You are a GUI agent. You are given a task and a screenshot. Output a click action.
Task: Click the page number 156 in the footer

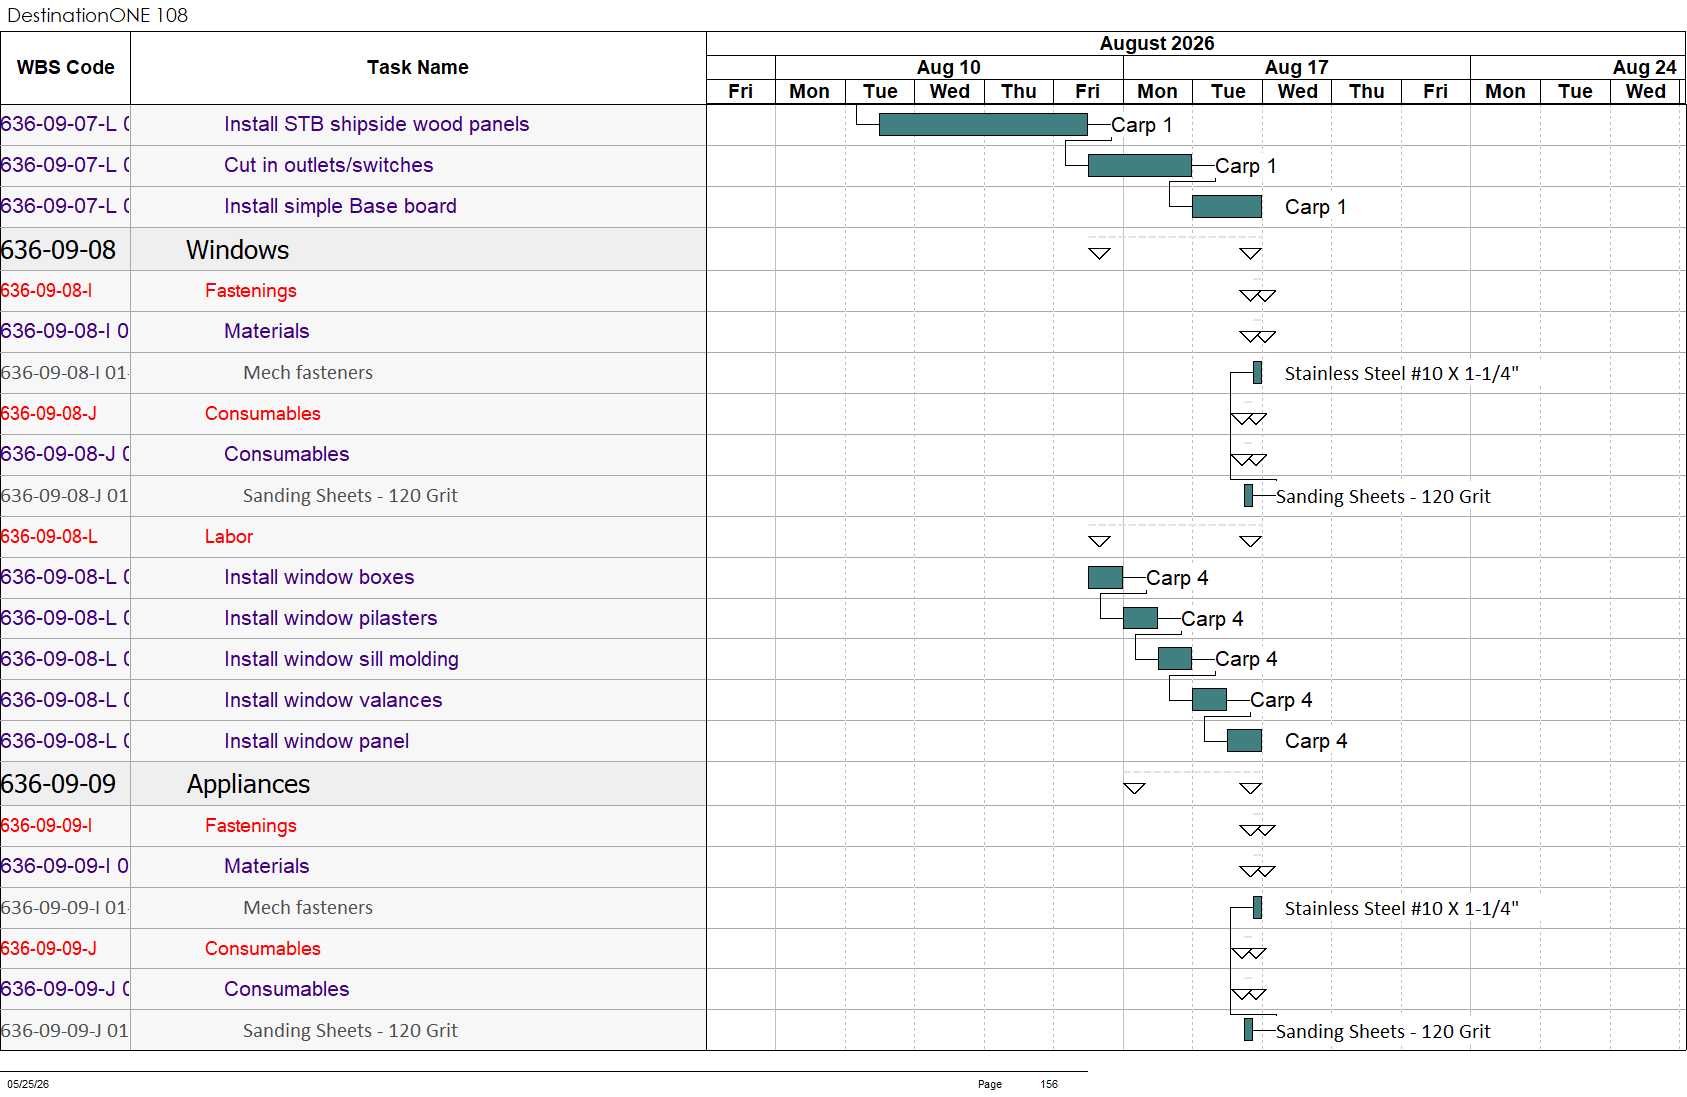[1049, 1084]
